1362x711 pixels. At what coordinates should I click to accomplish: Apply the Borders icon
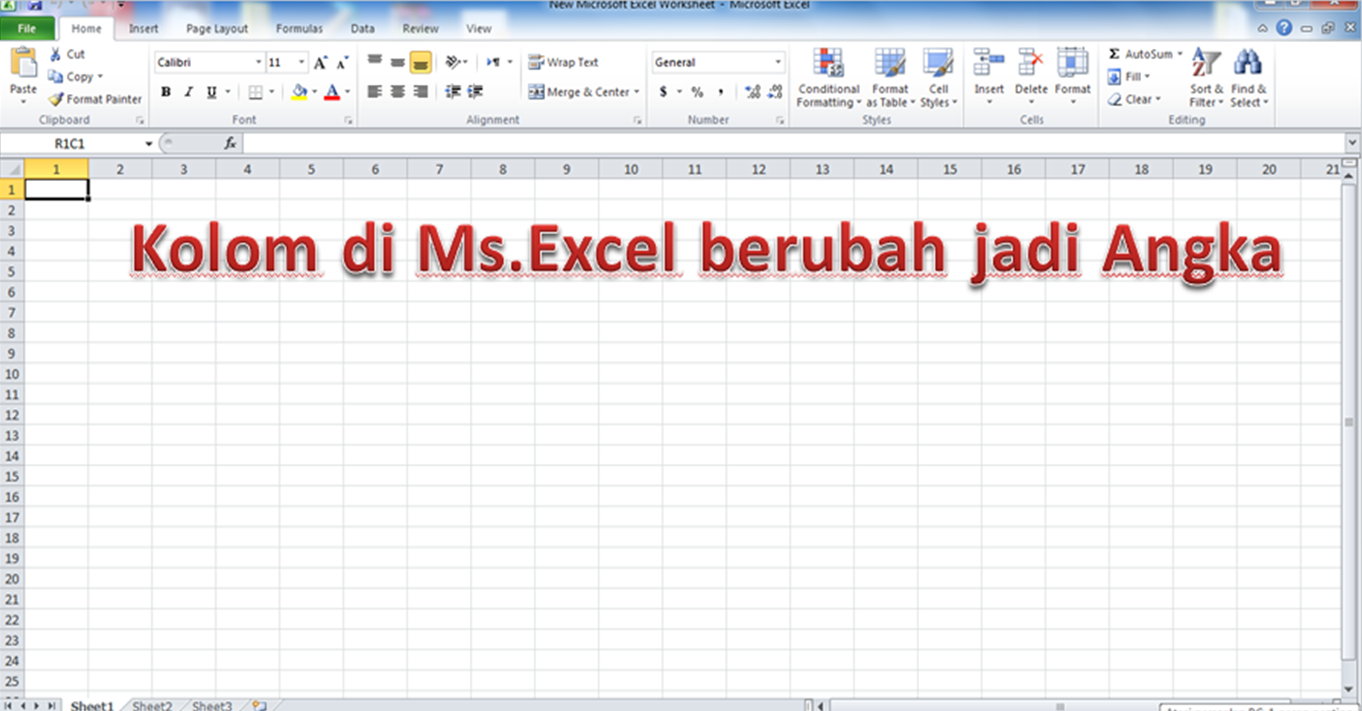click(x=255, y=92)
